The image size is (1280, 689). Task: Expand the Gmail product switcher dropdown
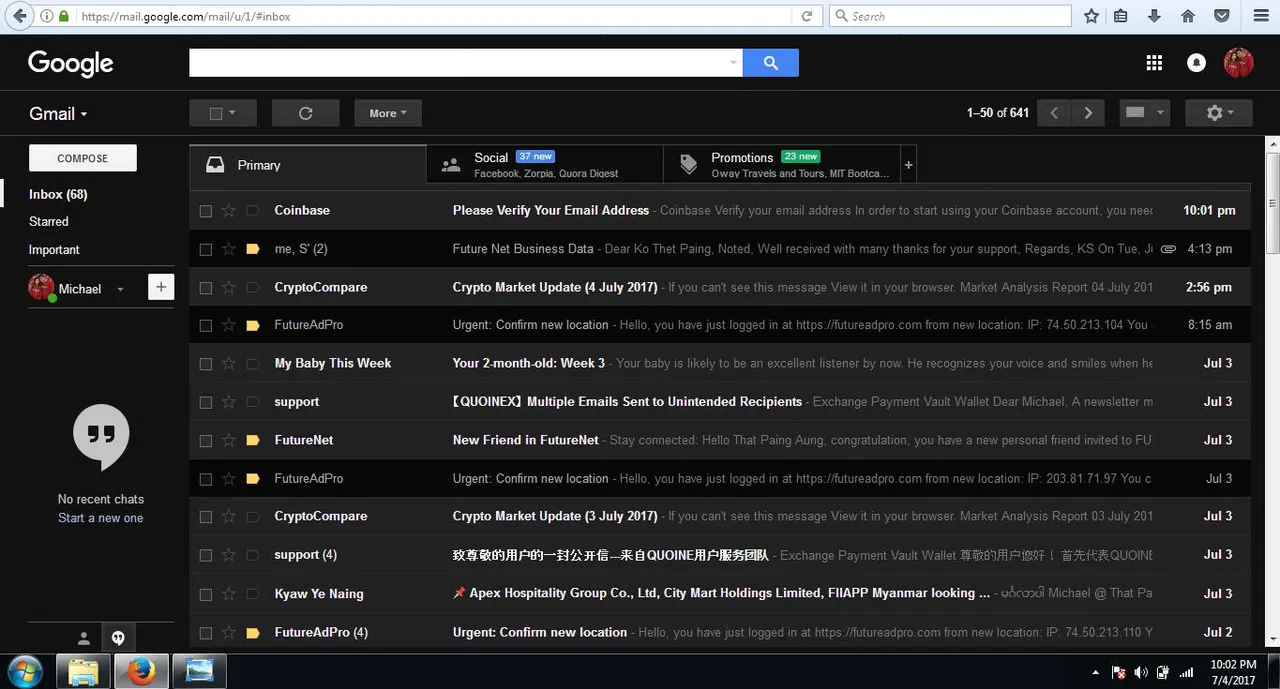tap(58, 114)
